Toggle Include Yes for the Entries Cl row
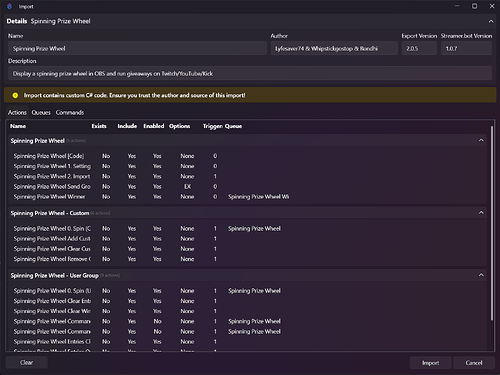Screen dimensions: 500x375 click(x=132, y=342)
